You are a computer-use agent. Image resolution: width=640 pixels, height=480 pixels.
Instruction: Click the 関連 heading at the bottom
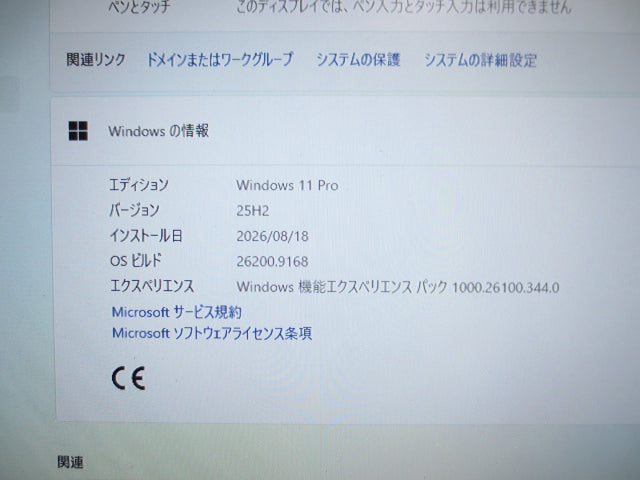tap(70, 462)
